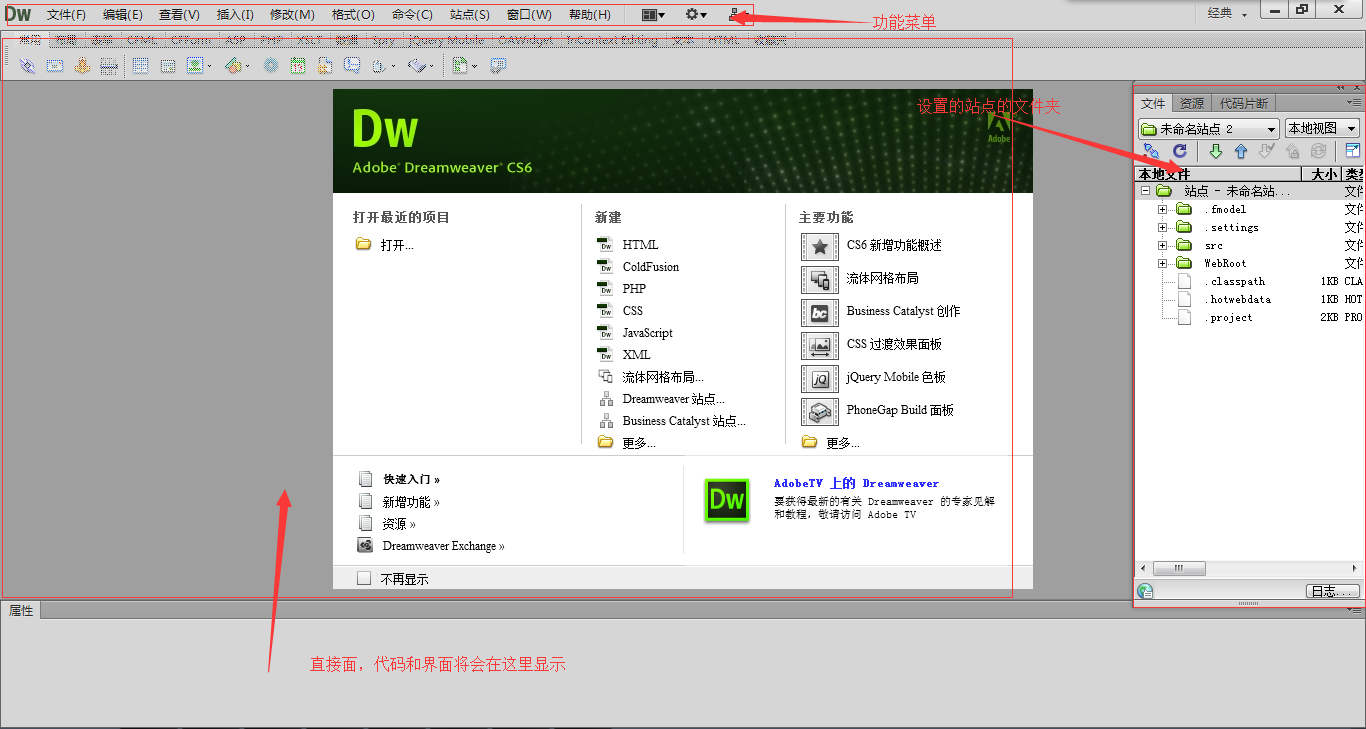
Task: Open the Media insert dropdown
Action: [237, 66]
